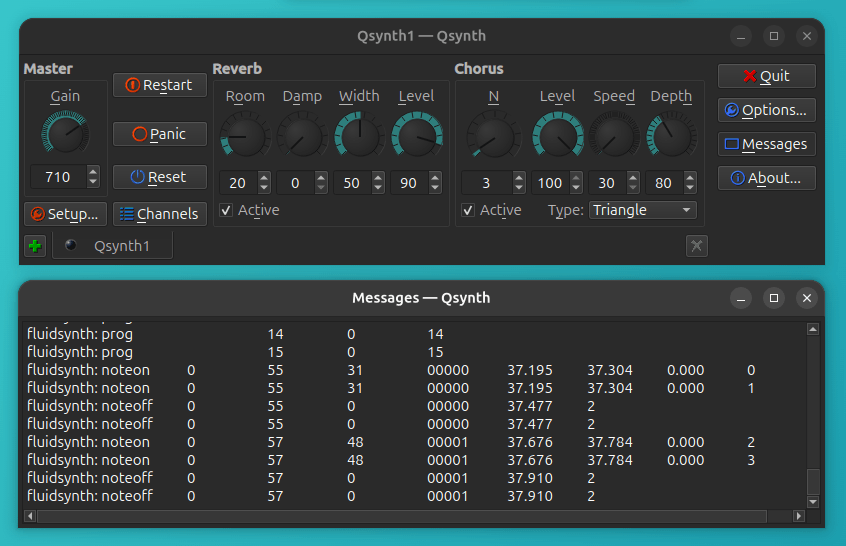Click the Chorus Depth dial
Image resolution: width=846 pixels, height=546 pixels.
tap(671, 134)
